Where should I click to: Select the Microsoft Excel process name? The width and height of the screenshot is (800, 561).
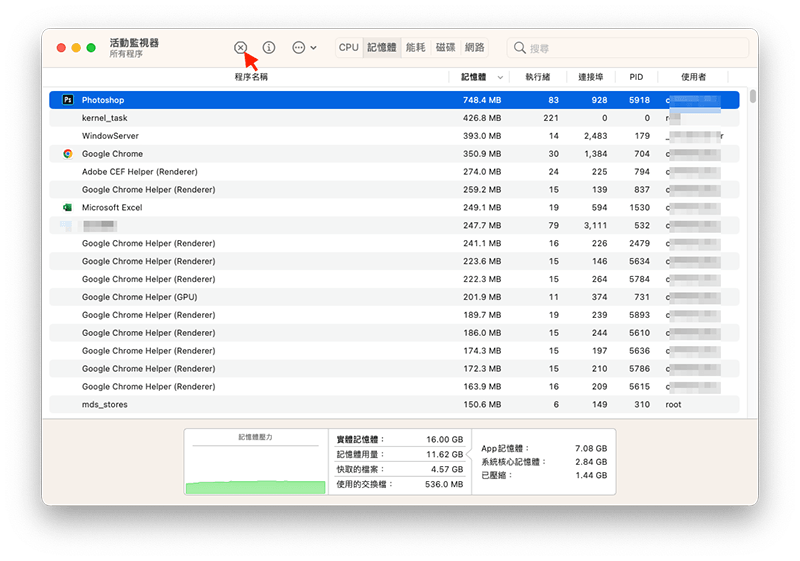(x=112, y=208)
